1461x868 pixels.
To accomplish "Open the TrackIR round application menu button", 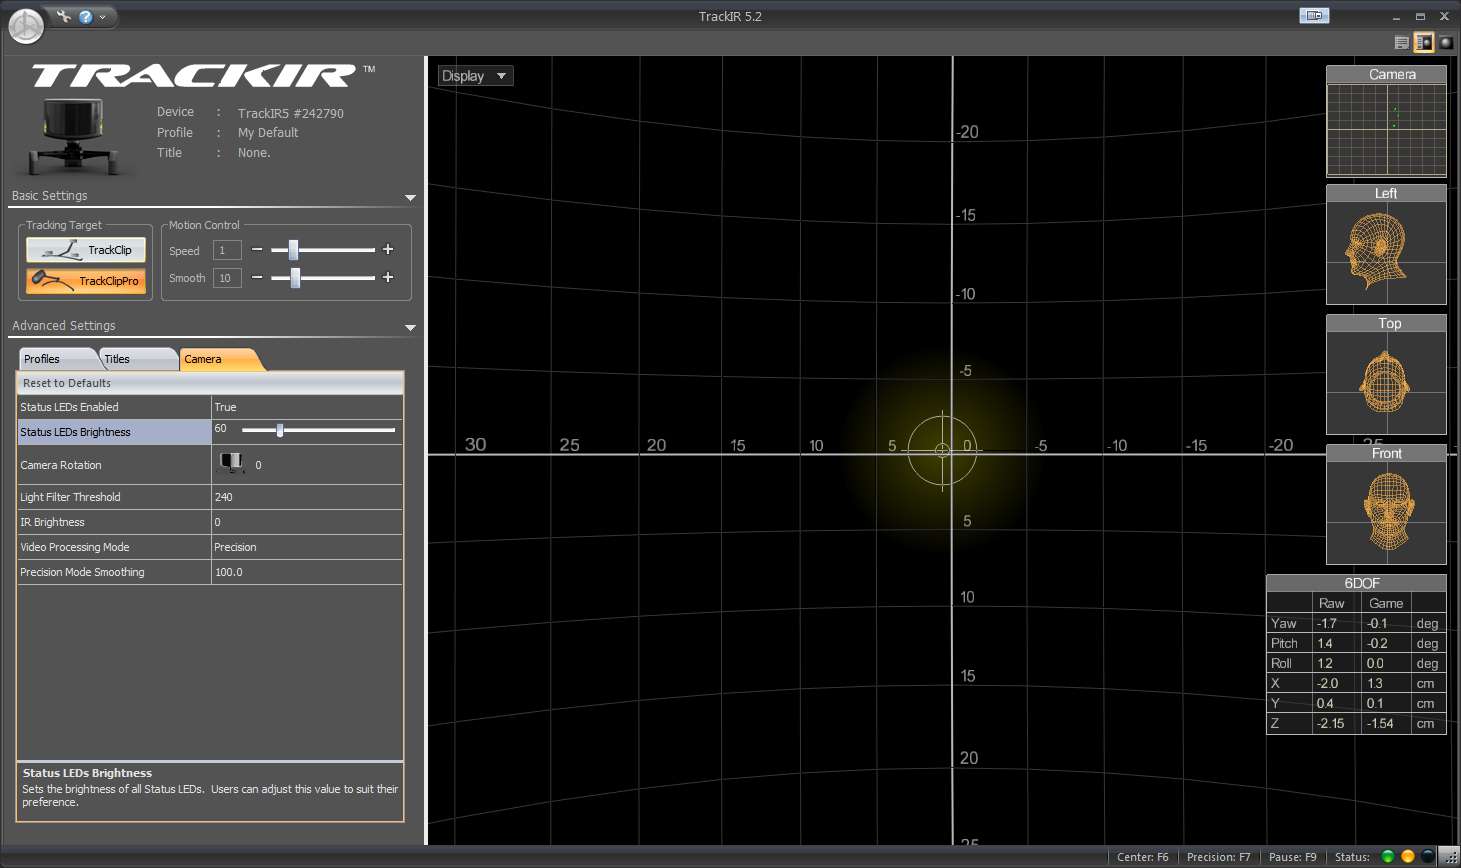I will [x=26, y=26].
